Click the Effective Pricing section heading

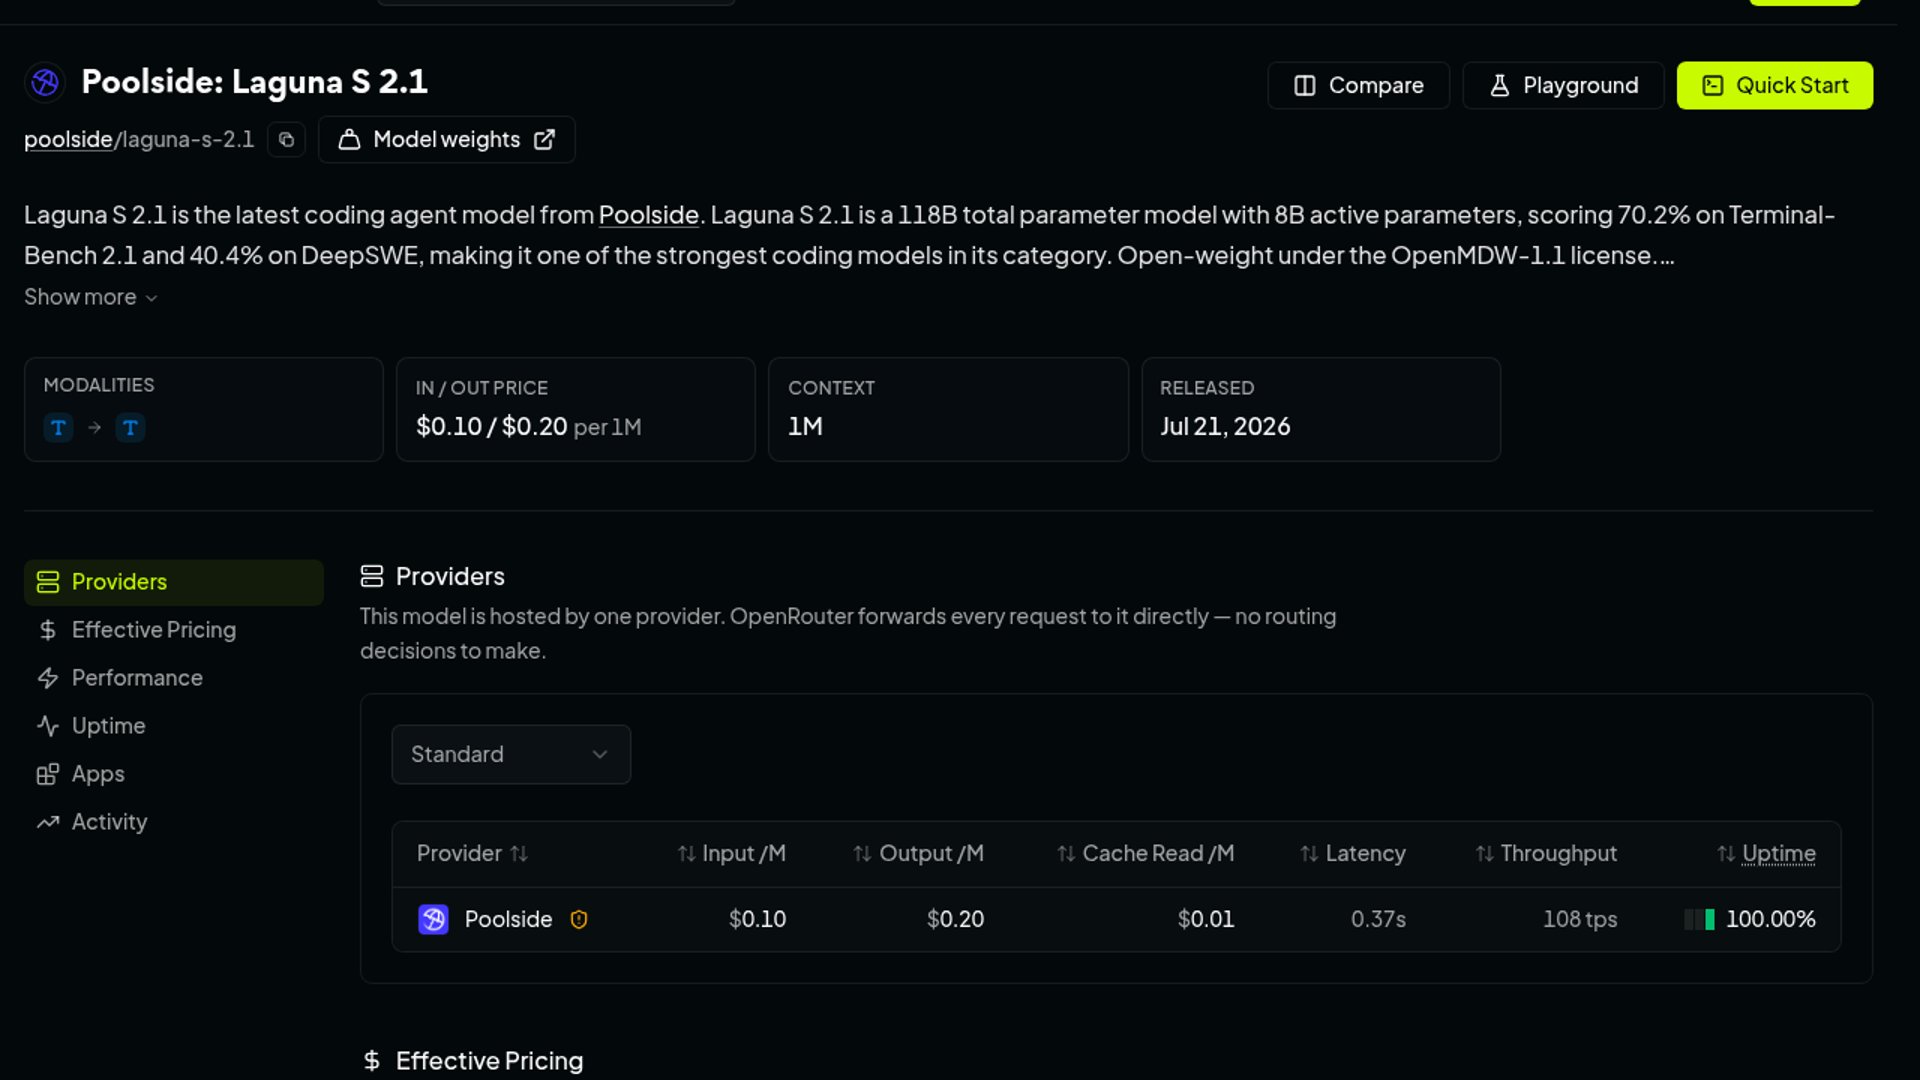point(489,1060)
